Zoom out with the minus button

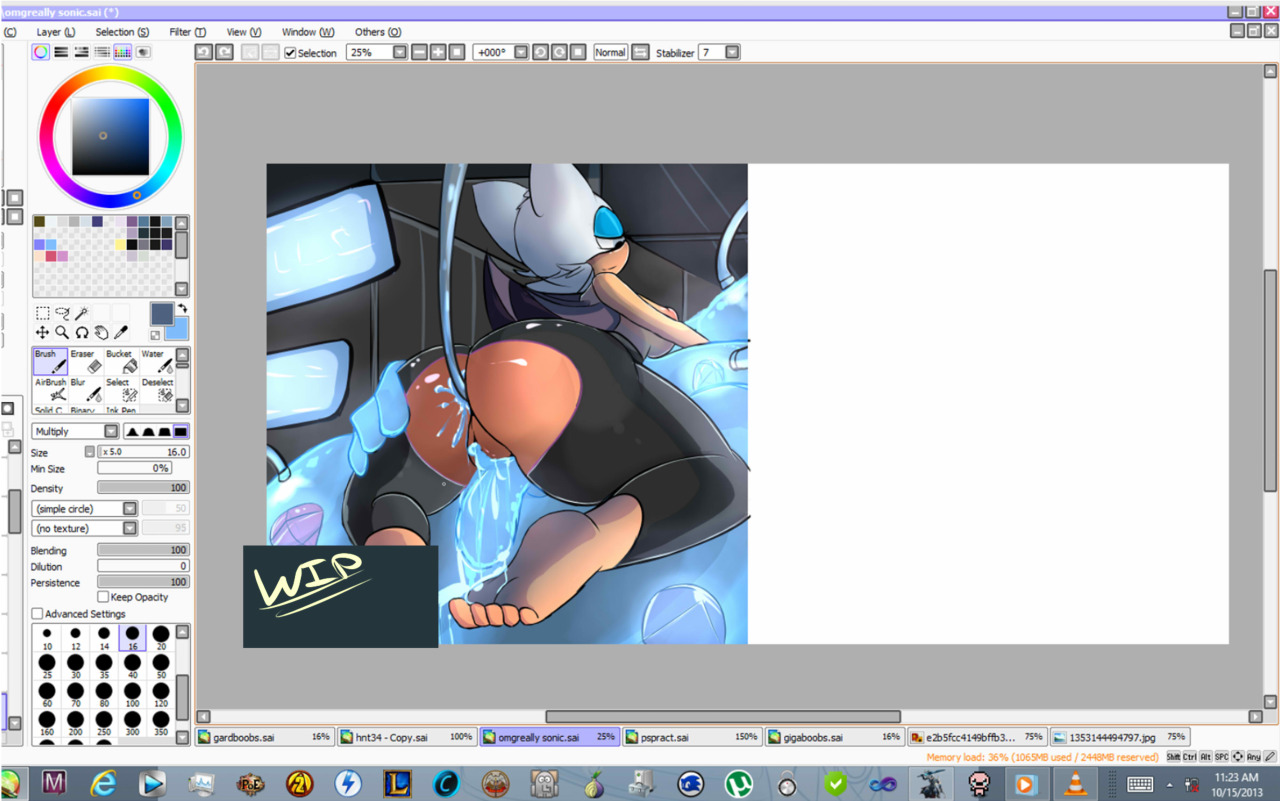click(x=419, y=52)
